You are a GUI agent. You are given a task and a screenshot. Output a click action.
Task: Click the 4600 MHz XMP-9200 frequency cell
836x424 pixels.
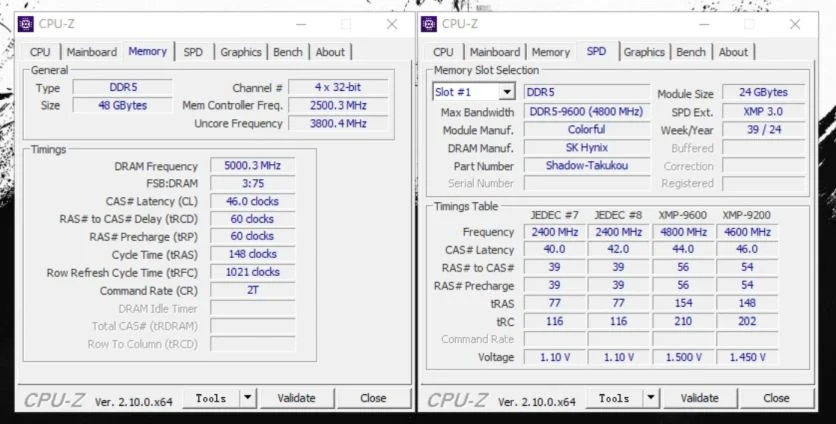click(747, 233)
